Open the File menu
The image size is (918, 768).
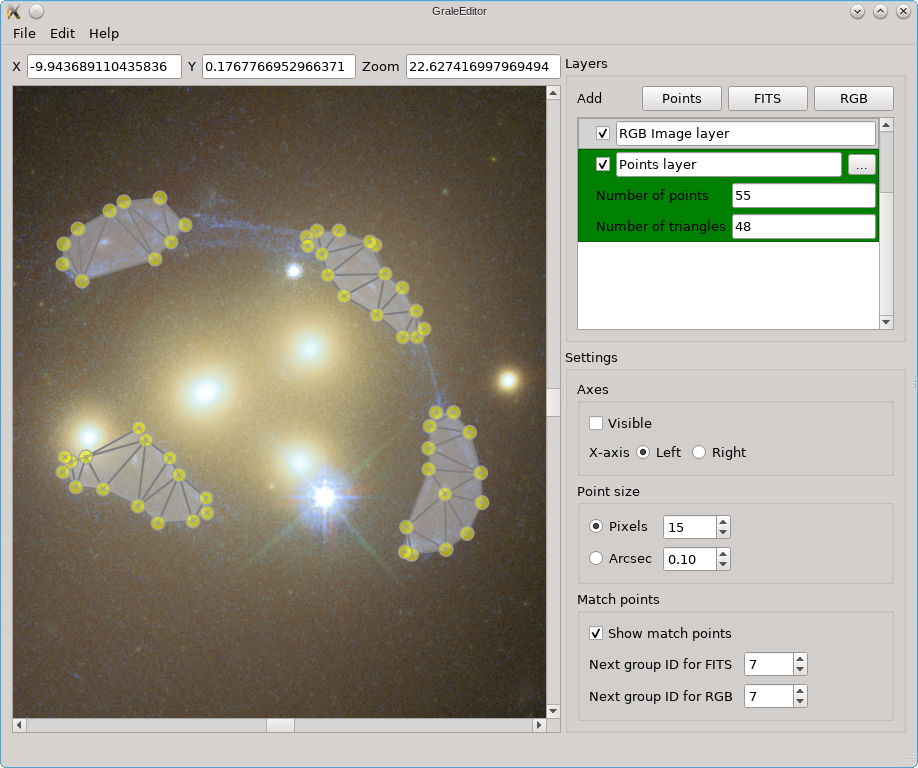[x=24, y=33]
